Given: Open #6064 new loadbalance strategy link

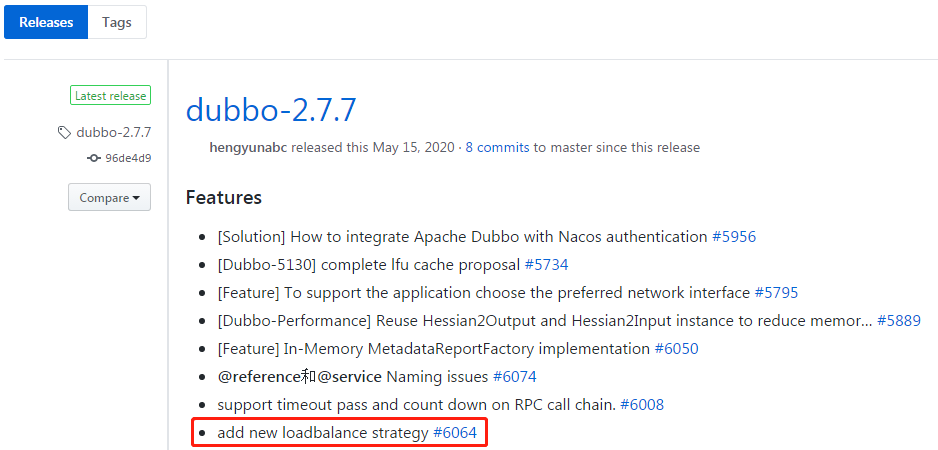Looking at the screenshot, I should (455, 433).
